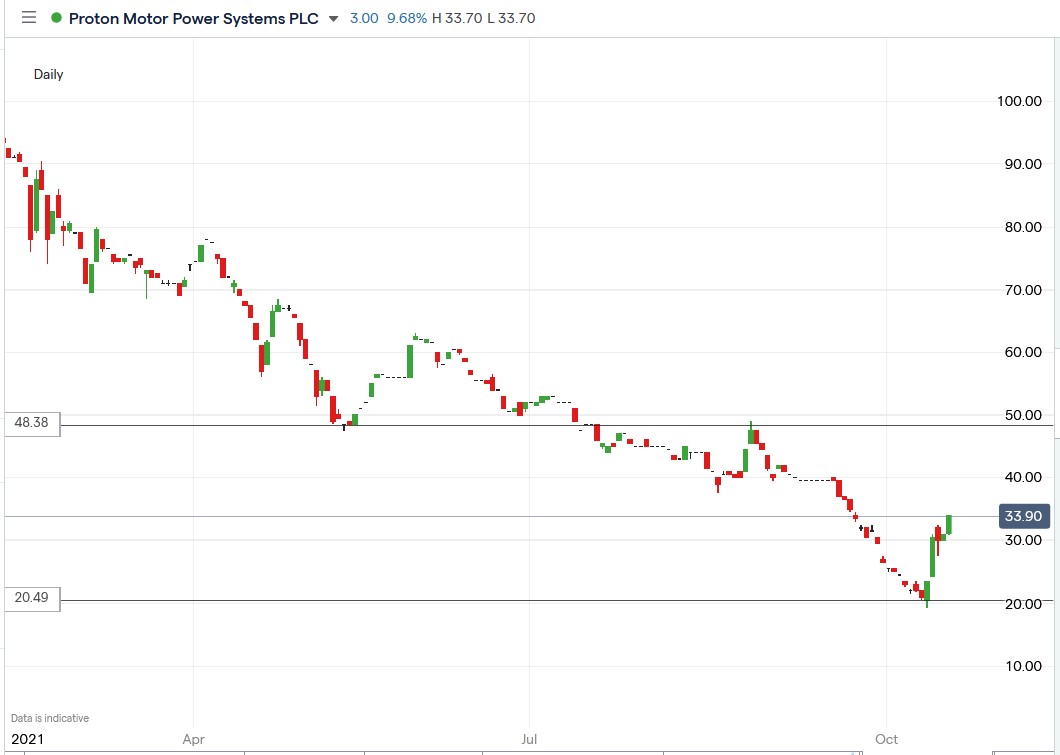The image size is (1060, 755).
Task: Open the hamburger navigation menu
Action: click(29, 18)
